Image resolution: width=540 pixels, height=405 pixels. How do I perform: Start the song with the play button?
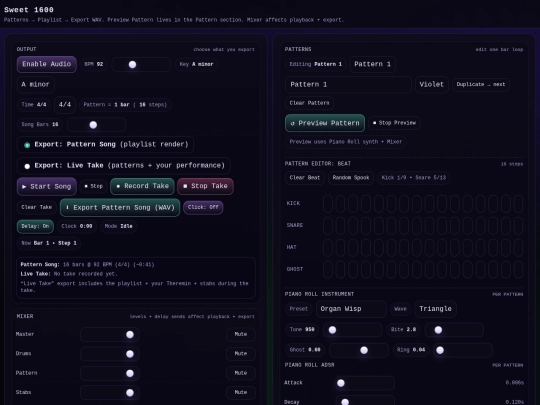[46, 186]
